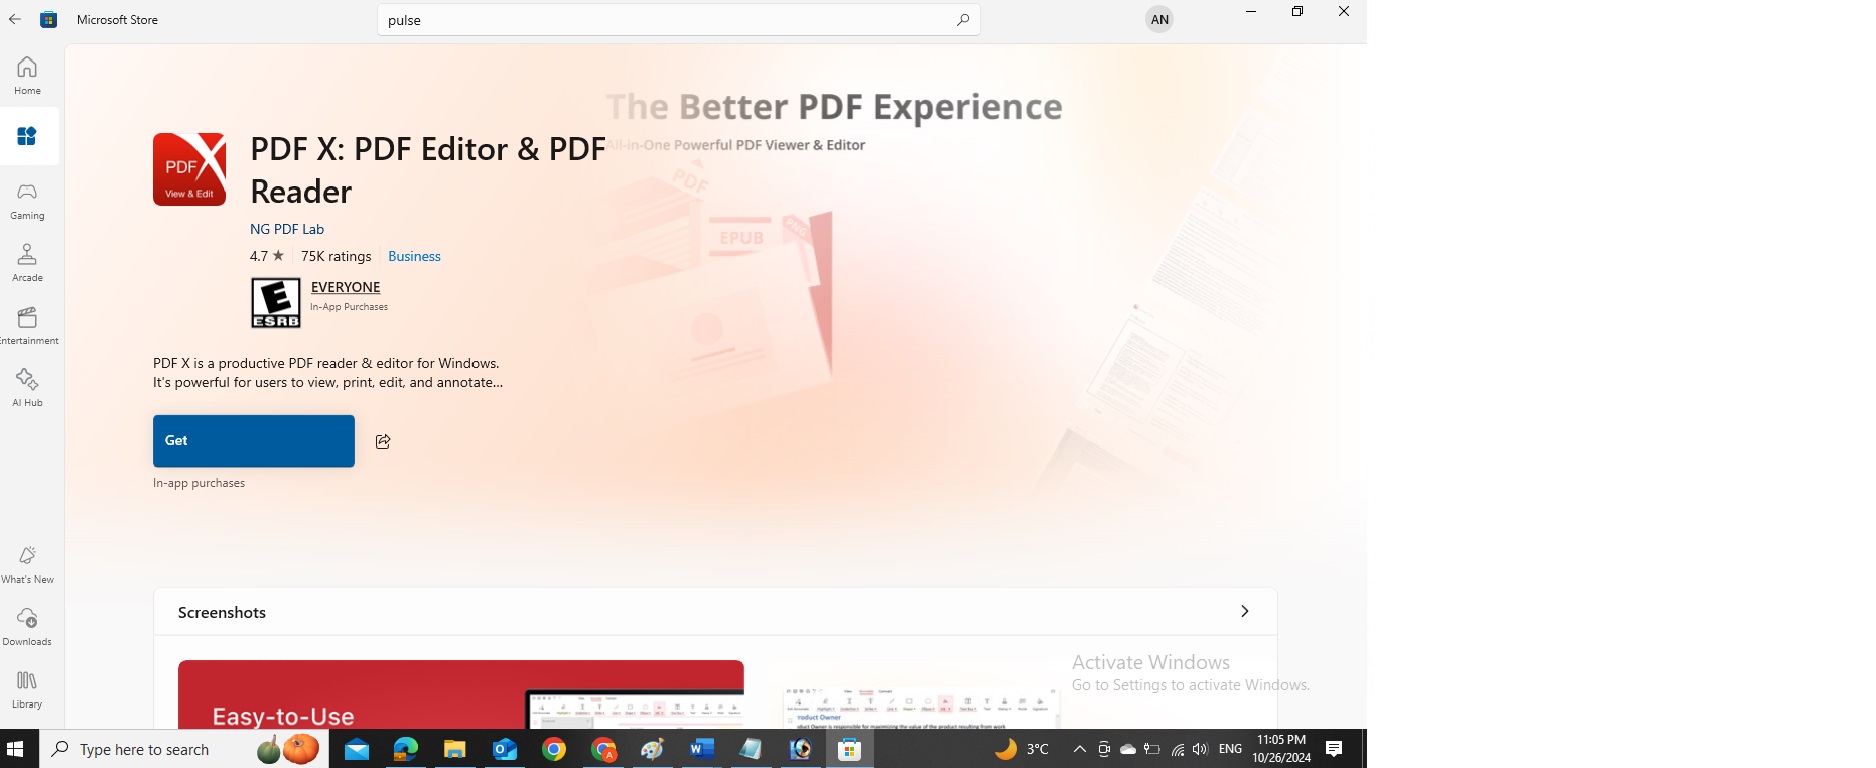The image size is (1876, 768).
Task: Open Google Chrome from taskbar
Action: point(554,749)
